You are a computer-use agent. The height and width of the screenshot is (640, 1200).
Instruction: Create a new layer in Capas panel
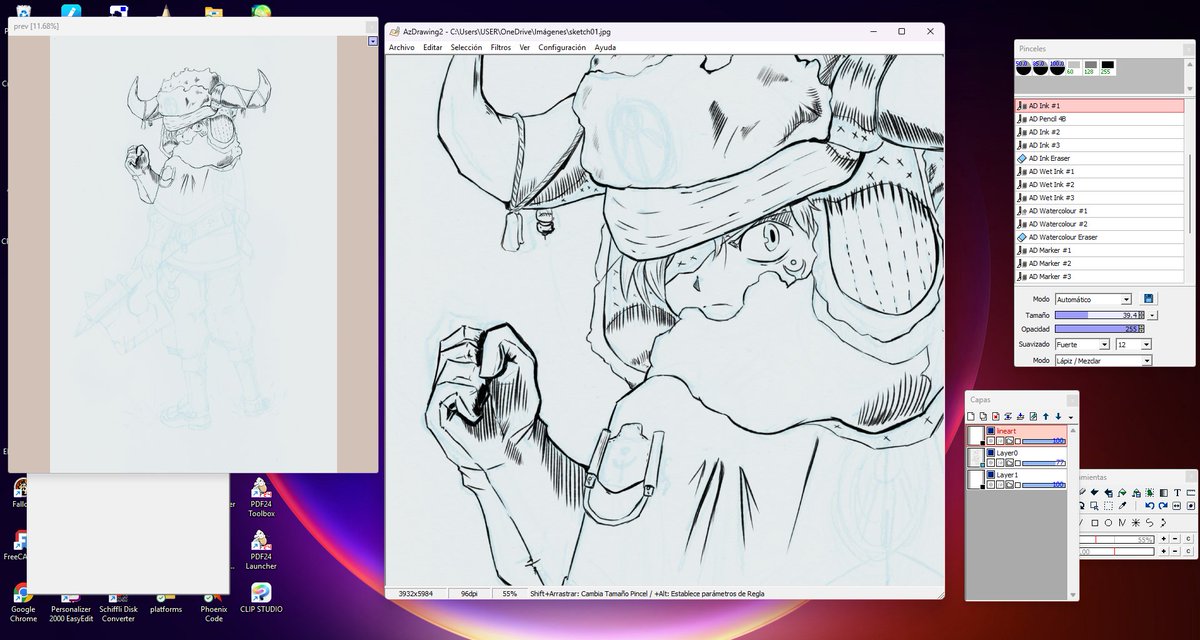pyautogui.click(x=971, y=417)
